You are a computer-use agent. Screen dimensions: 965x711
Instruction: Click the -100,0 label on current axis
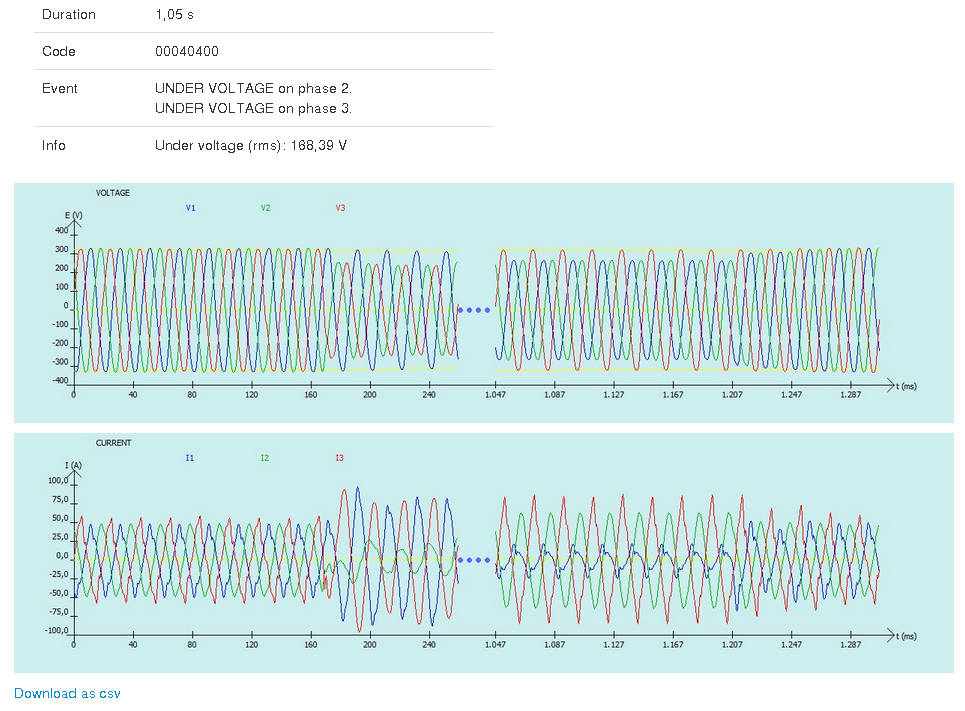pos(57,630)
